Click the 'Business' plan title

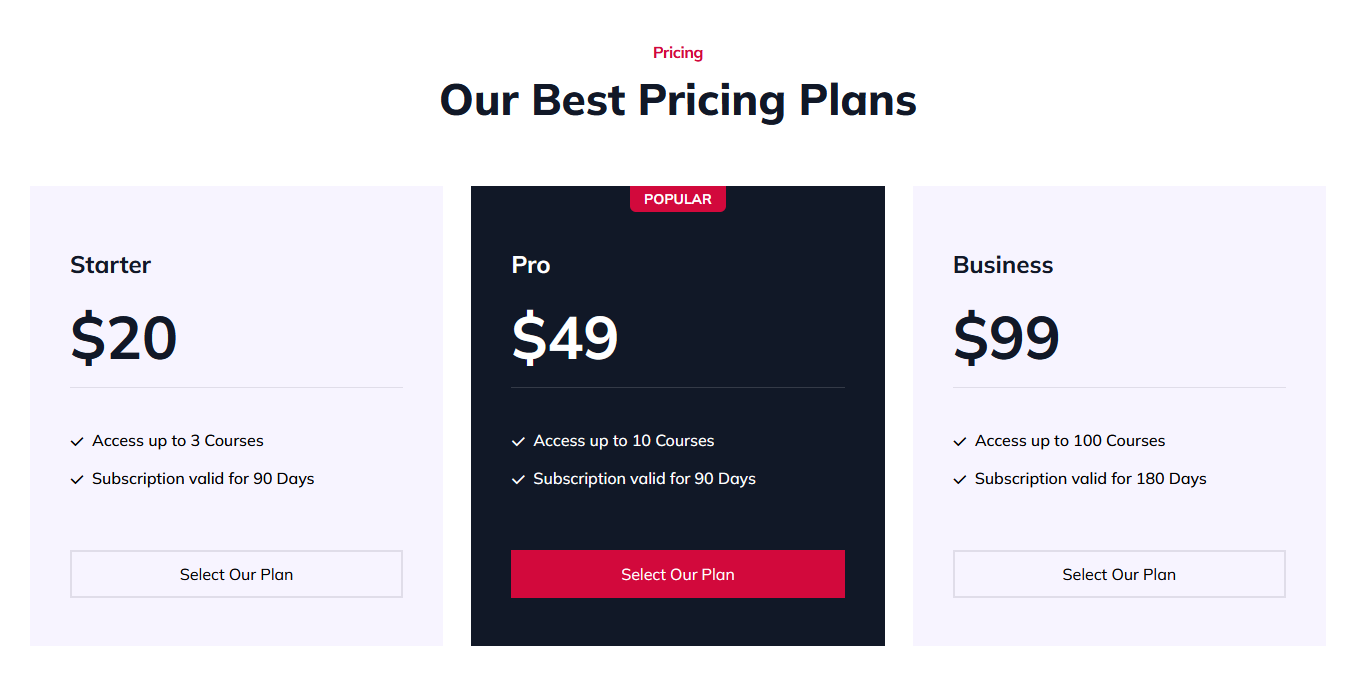coord(1003,265)
